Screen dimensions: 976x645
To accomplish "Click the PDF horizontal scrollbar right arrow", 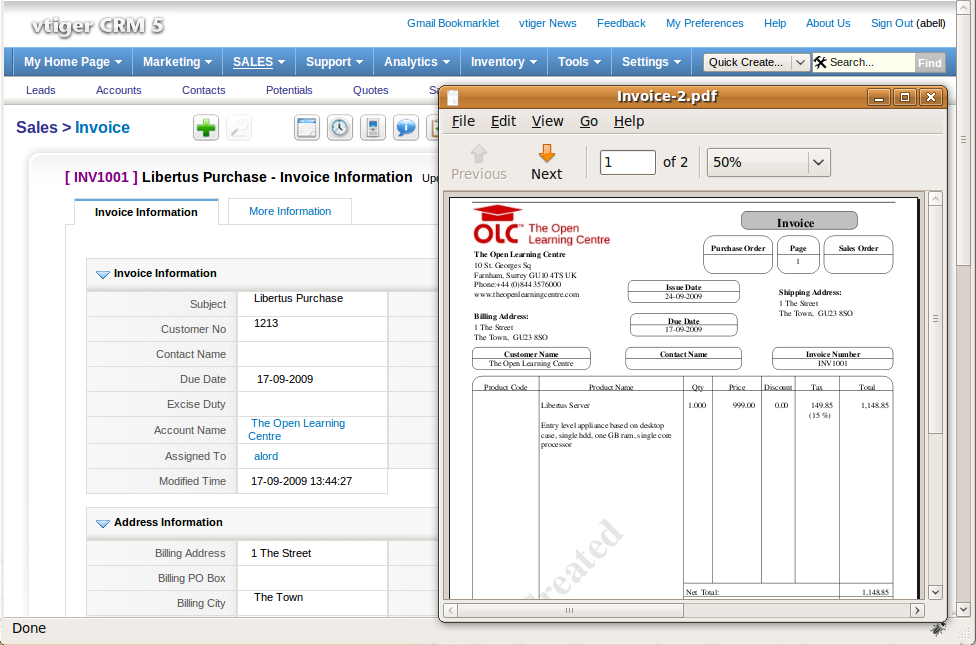I will [x=916, y=611].
